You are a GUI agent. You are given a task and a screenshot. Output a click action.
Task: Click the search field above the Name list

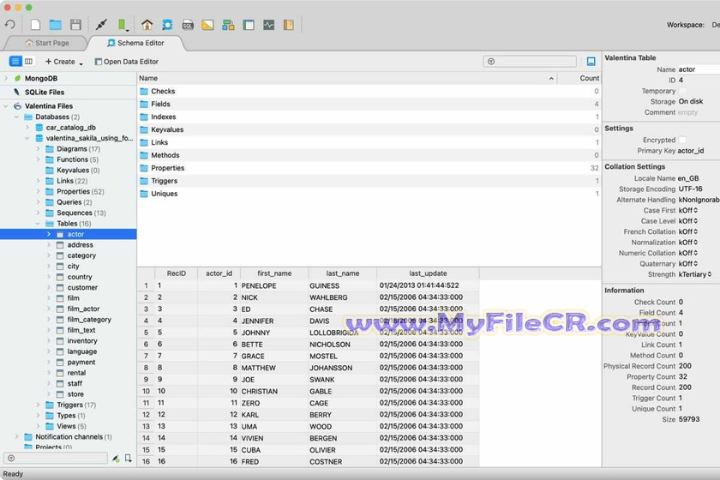529,61
